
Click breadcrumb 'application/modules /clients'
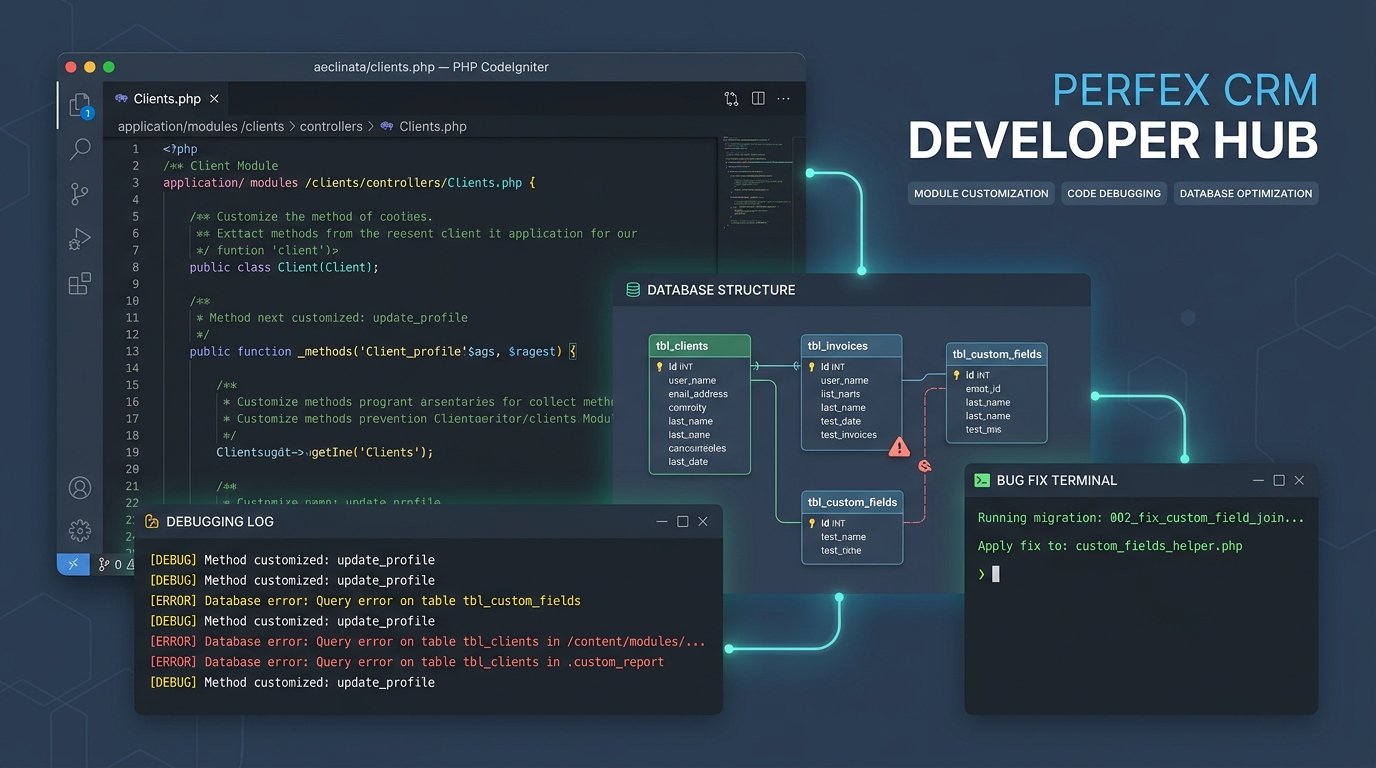click(201, 127)
